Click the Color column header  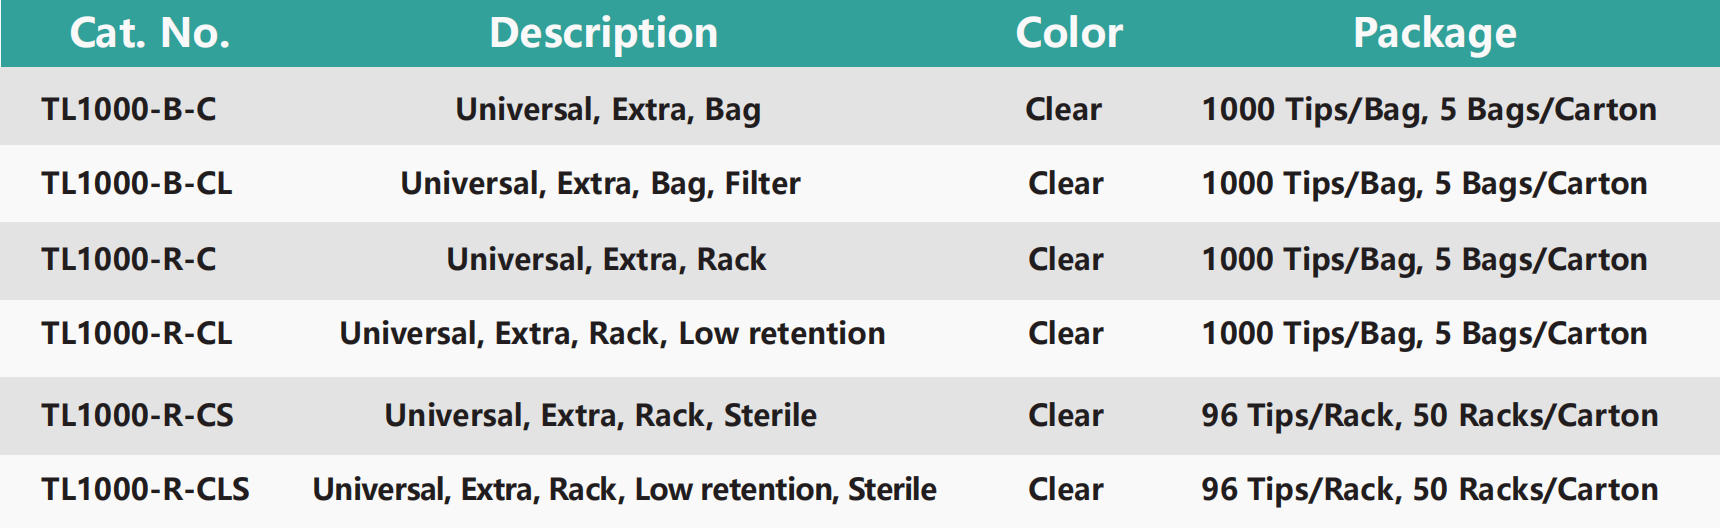coord(1069,33)
